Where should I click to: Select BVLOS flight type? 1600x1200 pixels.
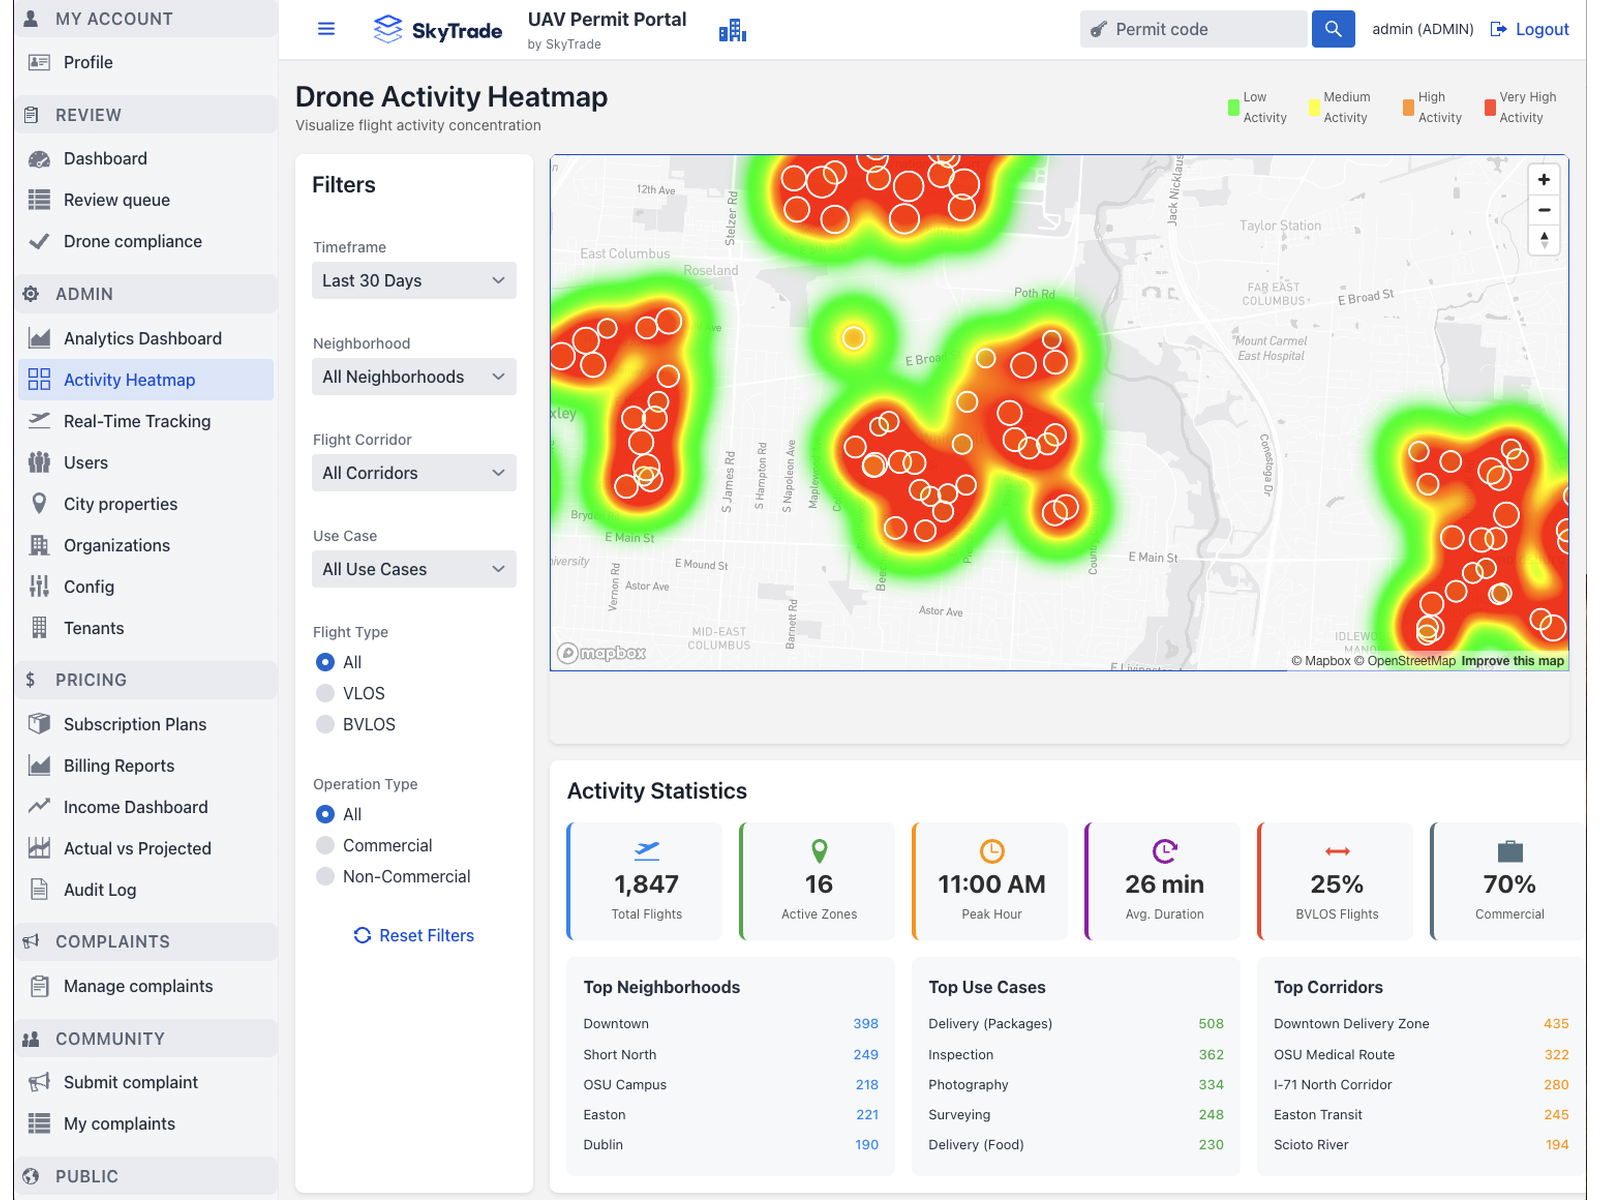coord(325,724)
